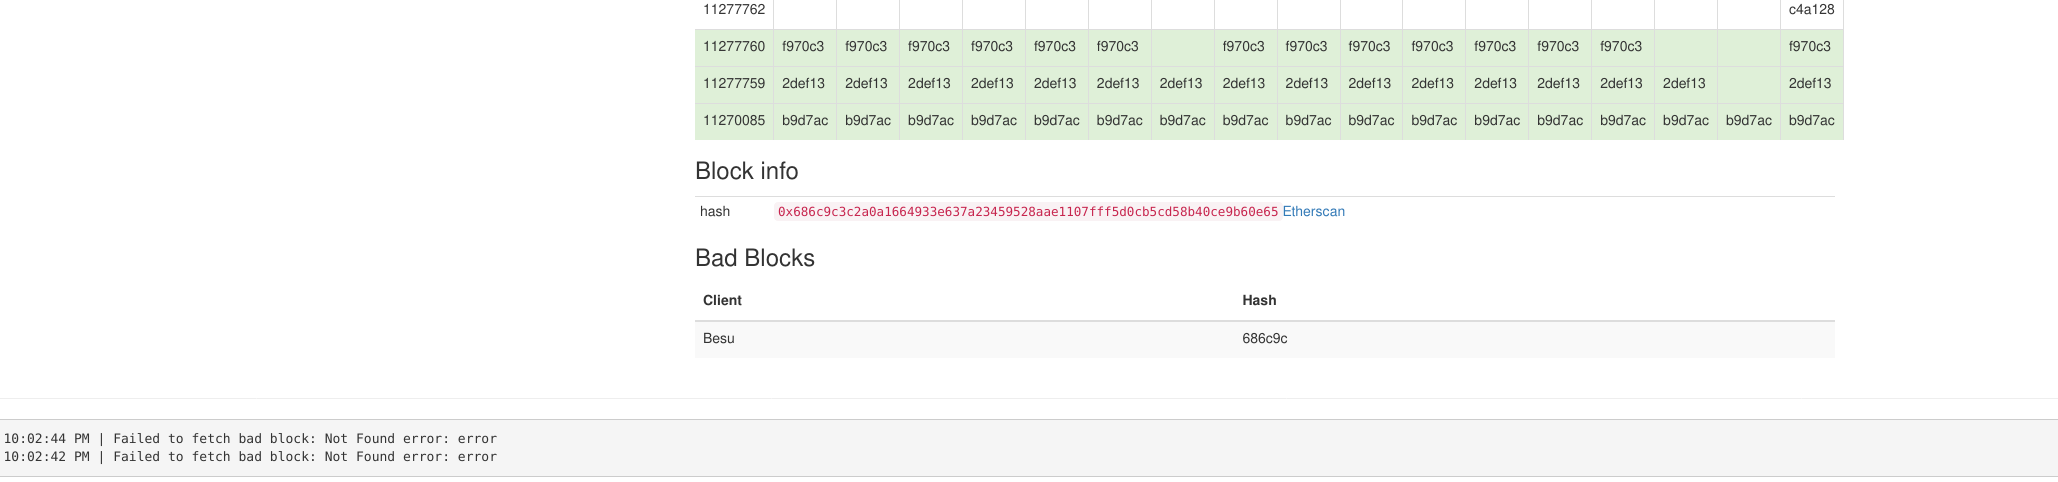Click the 686c9c bad block hash
The image size is (2058, 482).
pos(1265,339)
